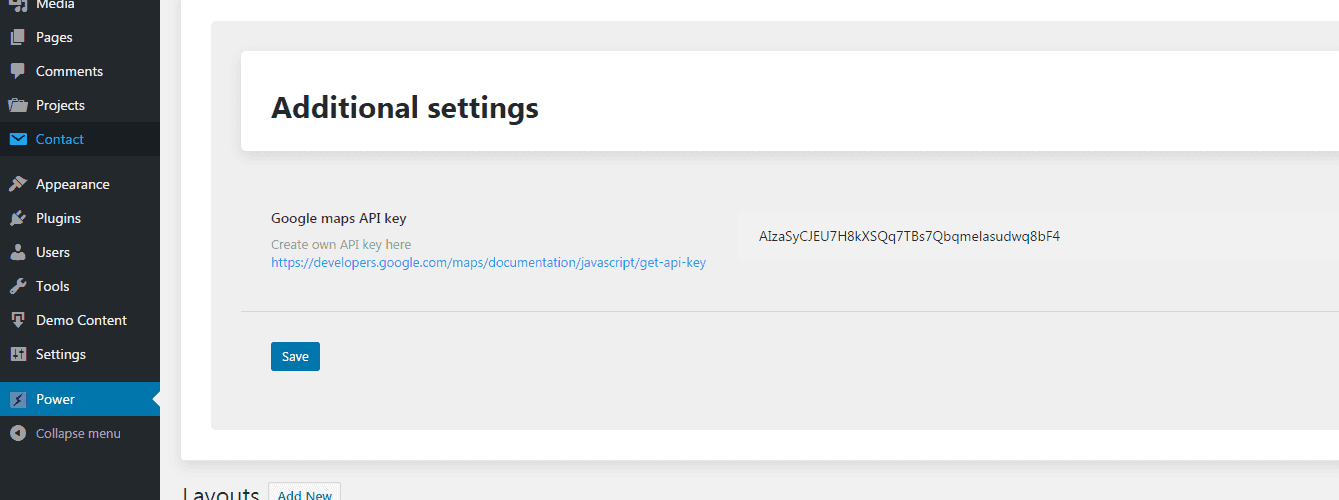Viewport: 1339px width, 500px height.
Task: Click the Power lightning bolt icon
Action: 17,400
